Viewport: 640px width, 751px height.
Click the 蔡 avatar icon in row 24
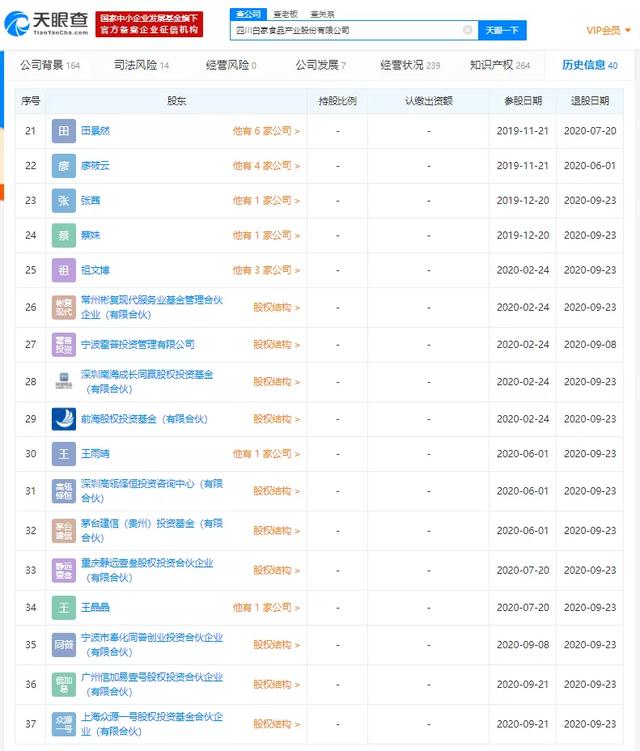point(64,235)
